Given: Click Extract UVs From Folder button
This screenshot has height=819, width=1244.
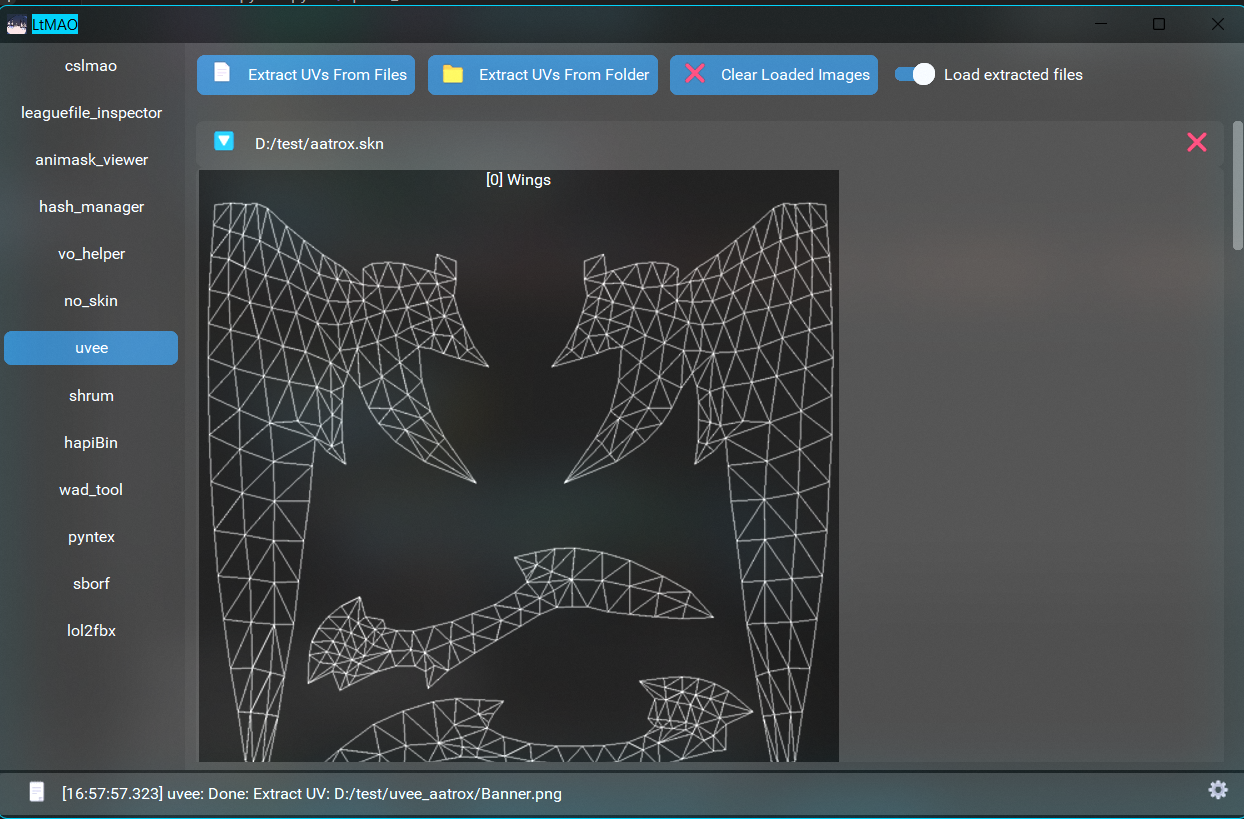Looking at the screenshot, I should pyautogui.click(x=543, y=75).
